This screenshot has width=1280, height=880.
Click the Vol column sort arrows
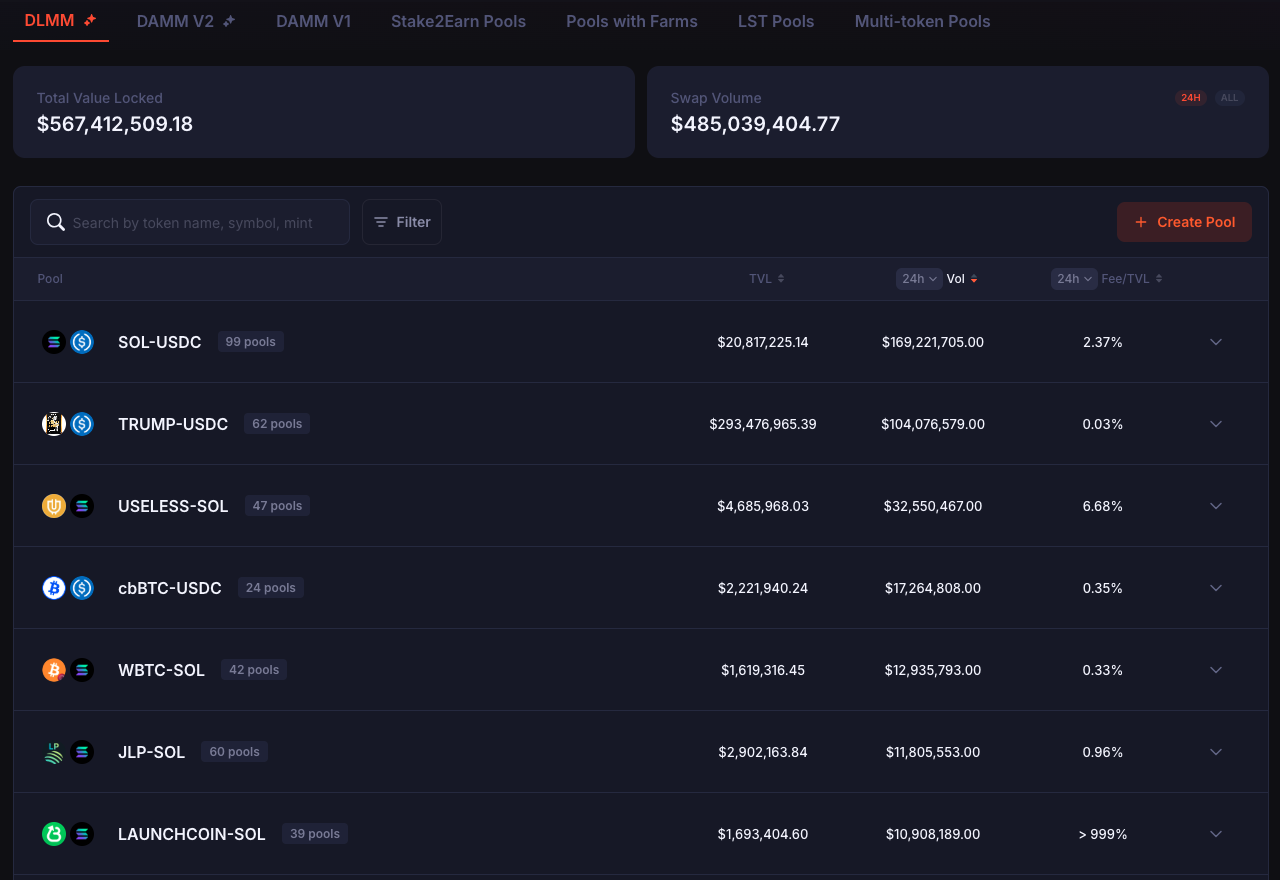click(x=974, y=279)
